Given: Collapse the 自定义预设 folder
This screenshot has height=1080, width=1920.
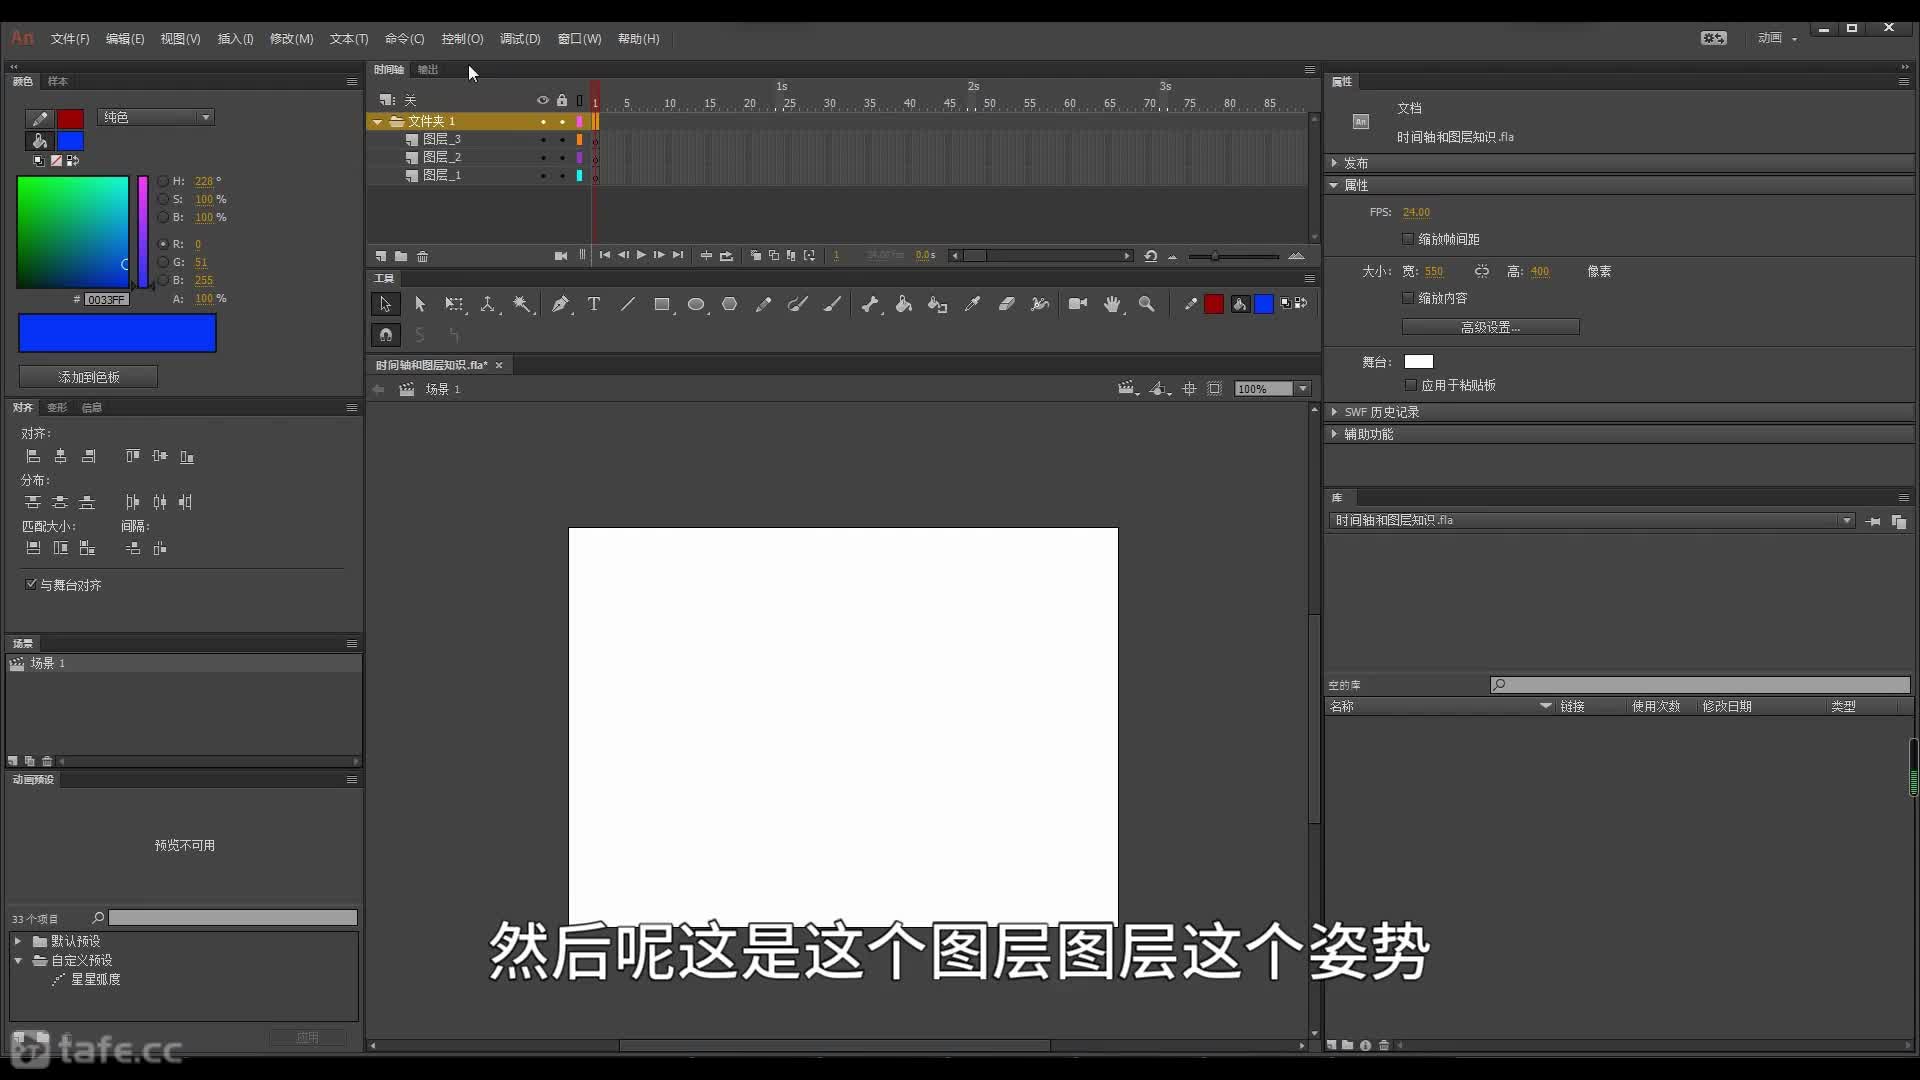Looking at the screenshot, I should [x=18, y=960].
